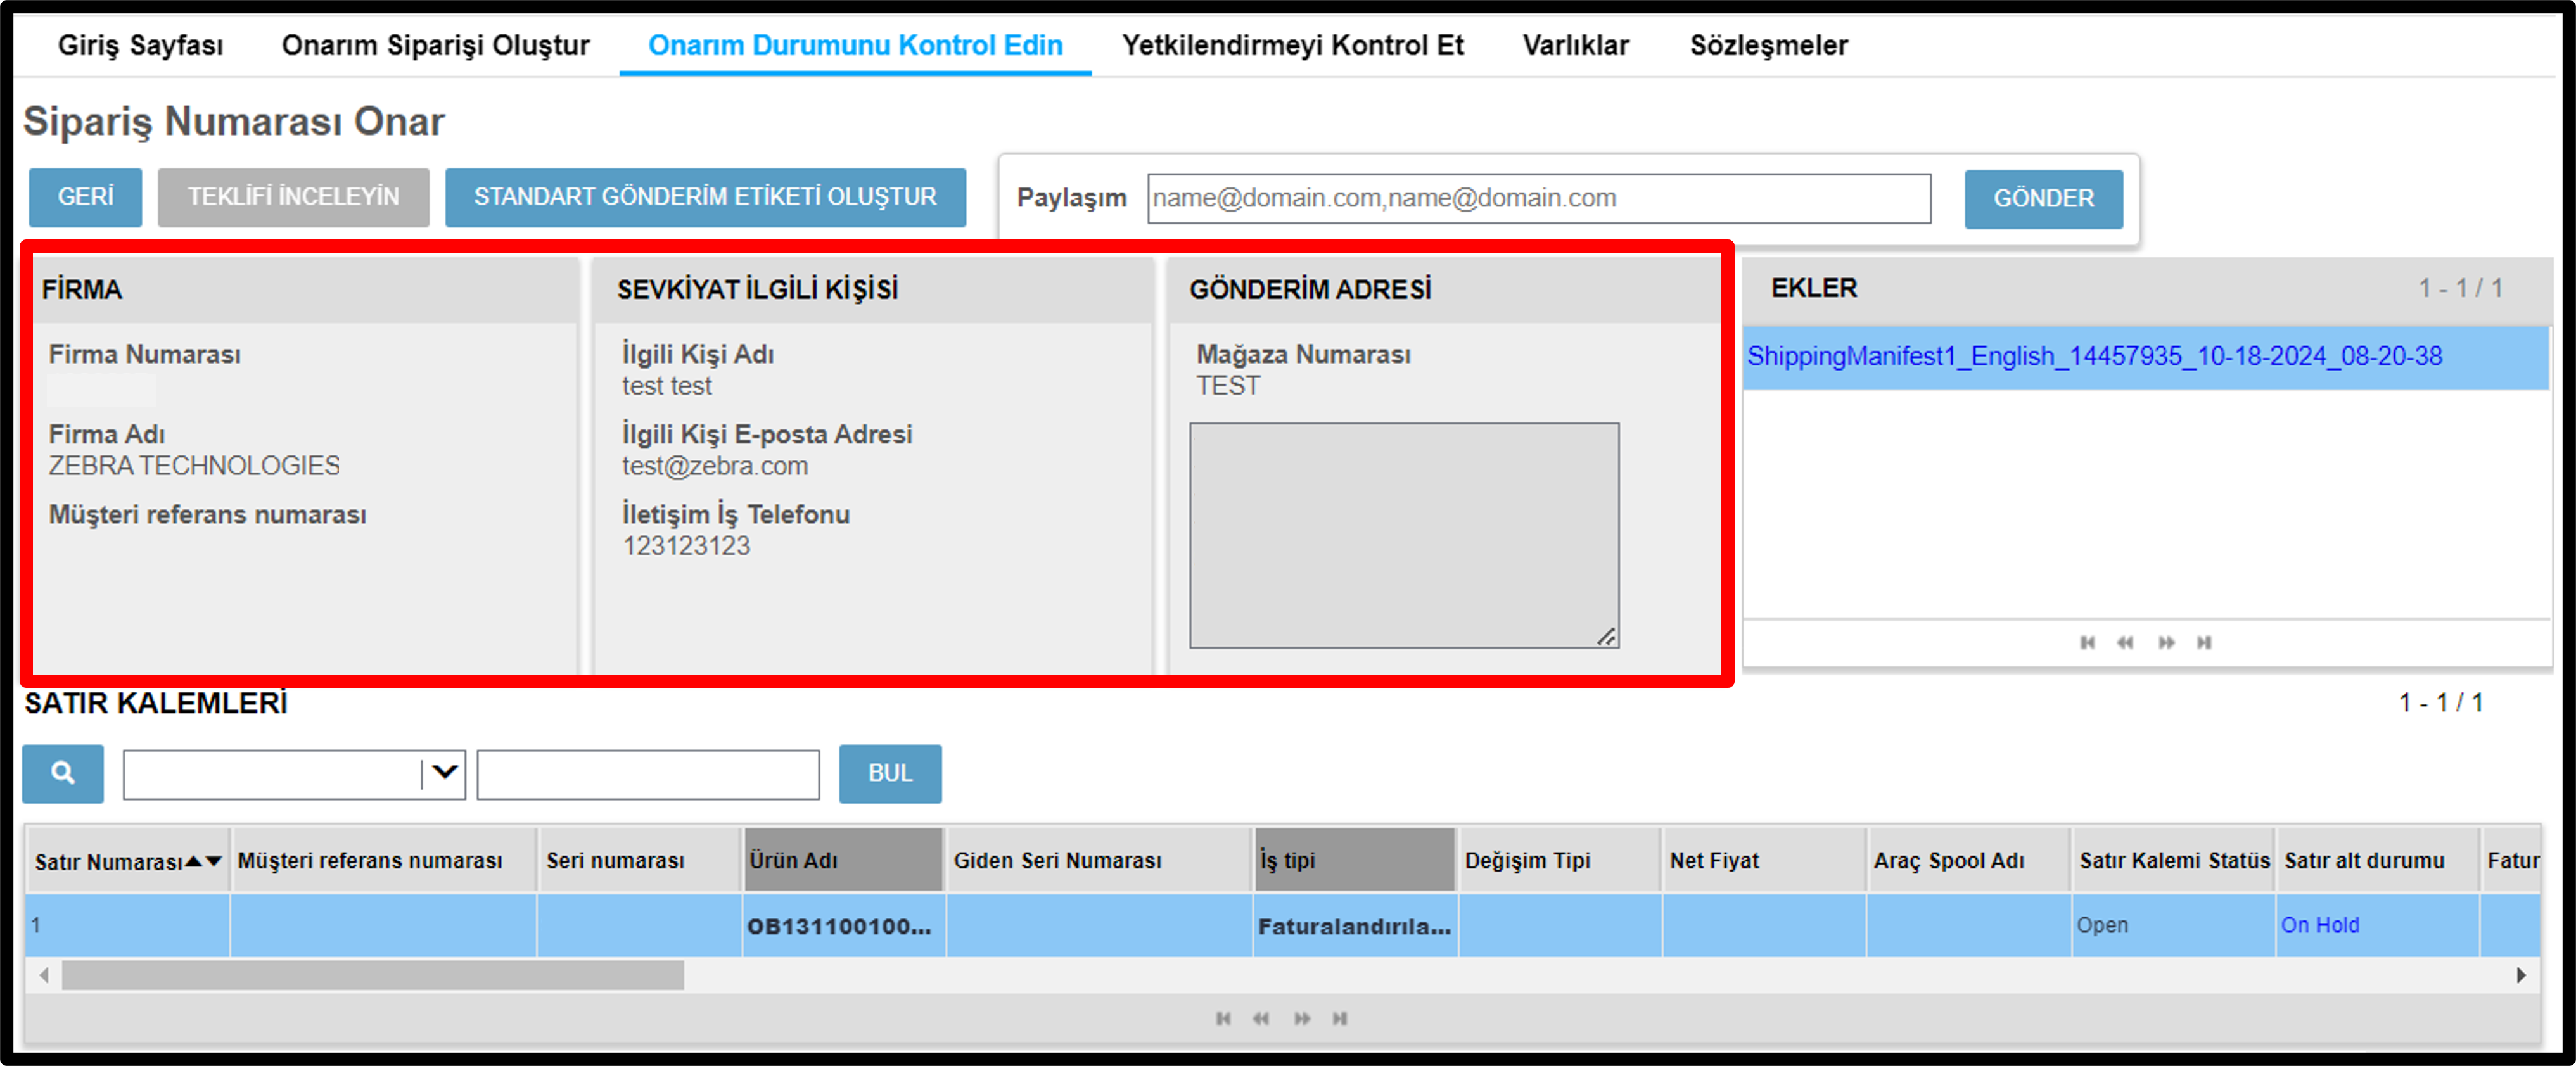Select the Faturalandırıla... job type cell

point(1355,926)
